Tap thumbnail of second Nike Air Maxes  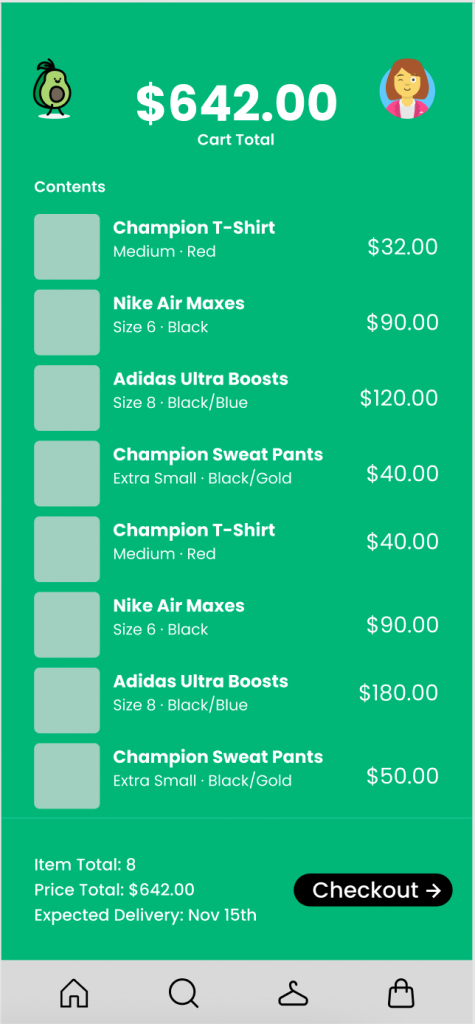click(67, 624)
